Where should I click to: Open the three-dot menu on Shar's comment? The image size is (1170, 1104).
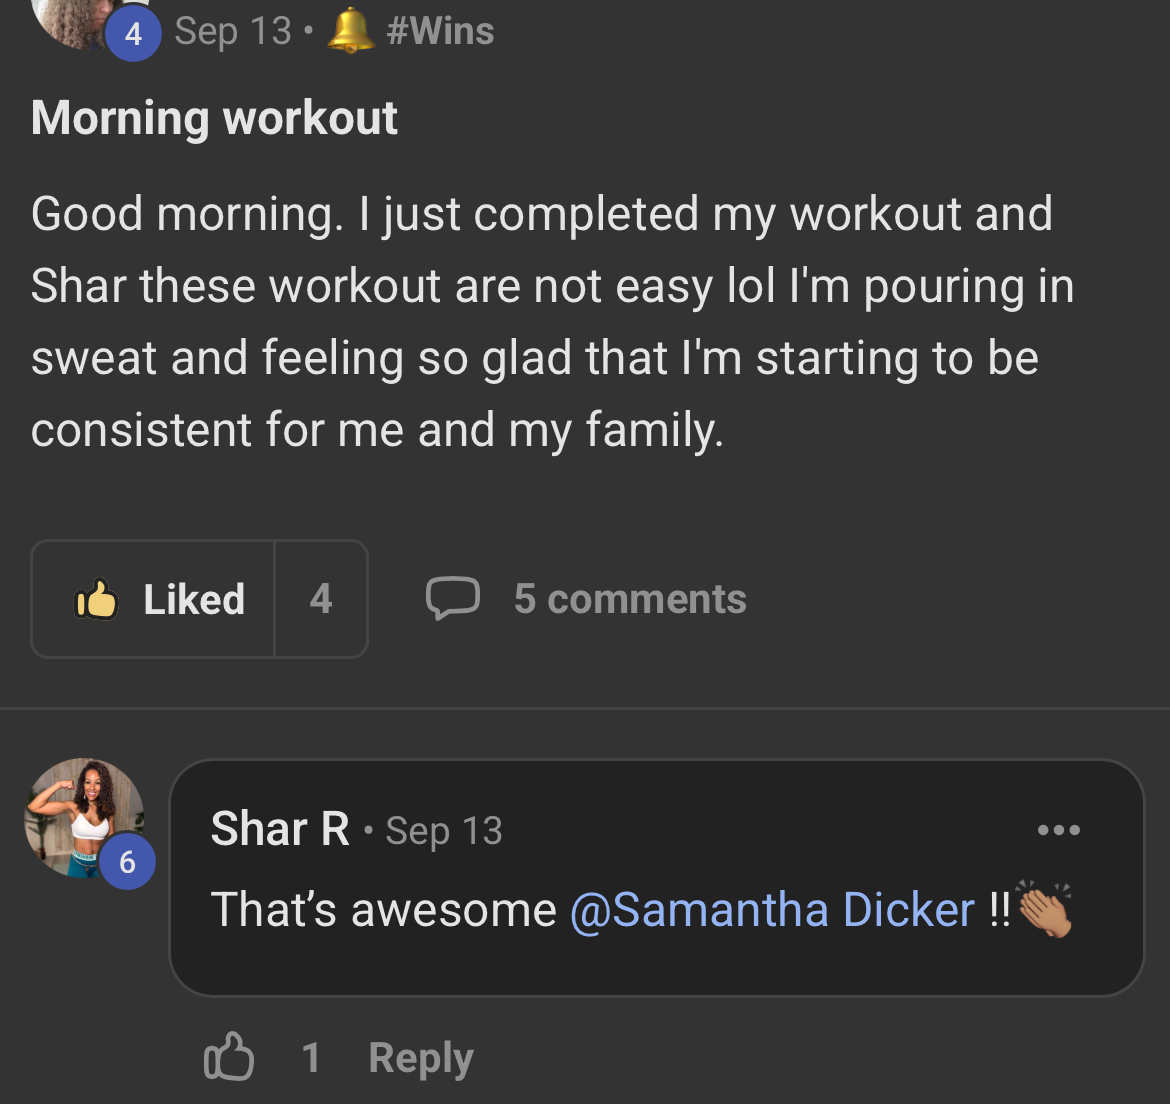[1059, 829]
